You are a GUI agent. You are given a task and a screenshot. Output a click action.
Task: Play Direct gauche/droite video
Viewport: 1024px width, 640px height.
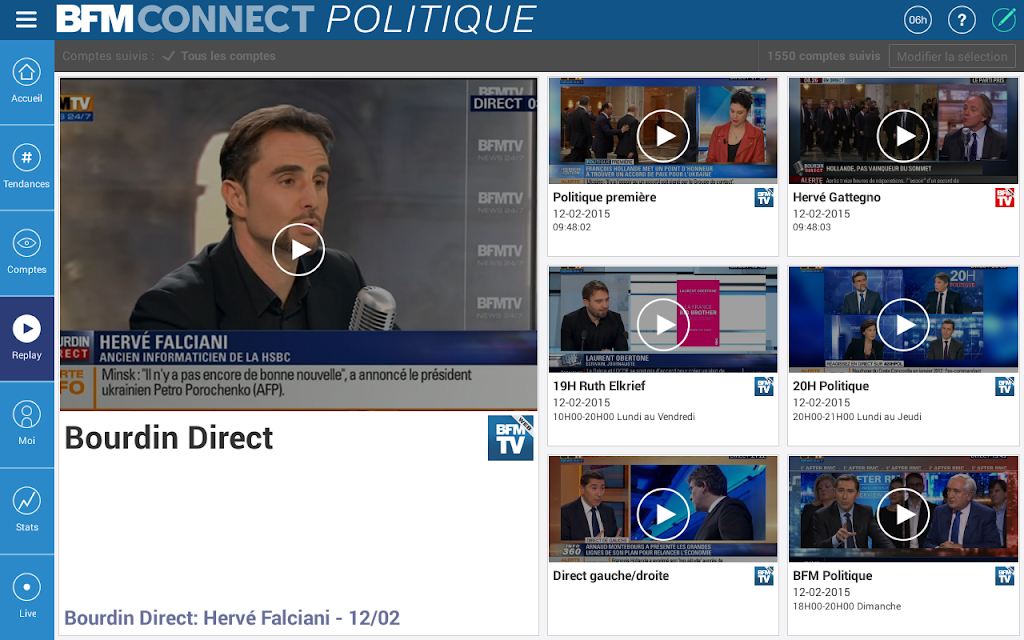[663, 514]
